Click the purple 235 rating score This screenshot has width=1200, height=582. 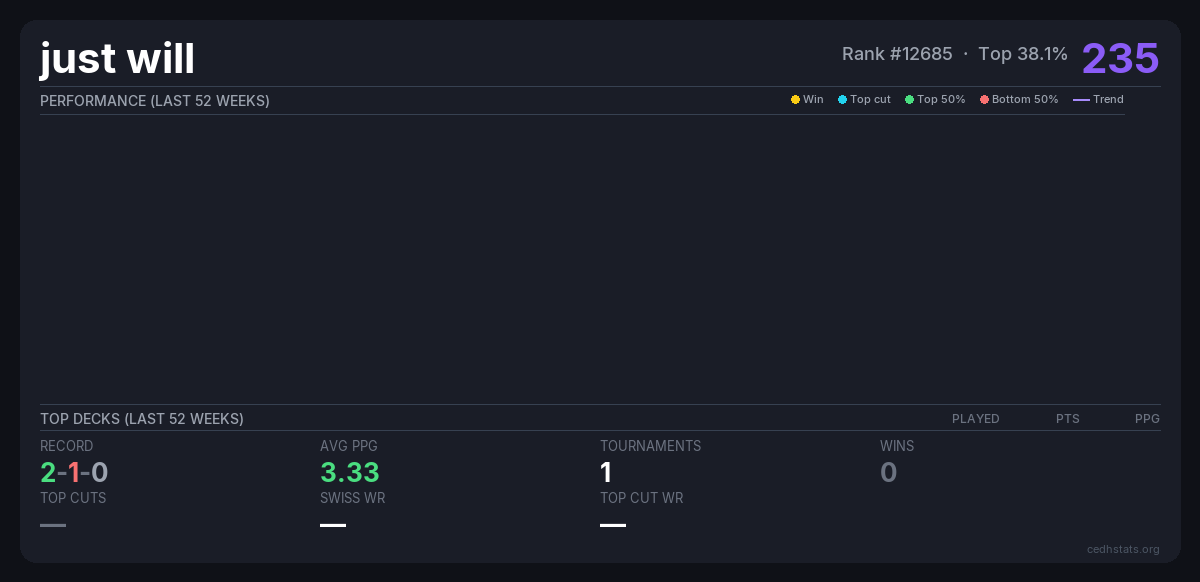[x=1120, y=58]
